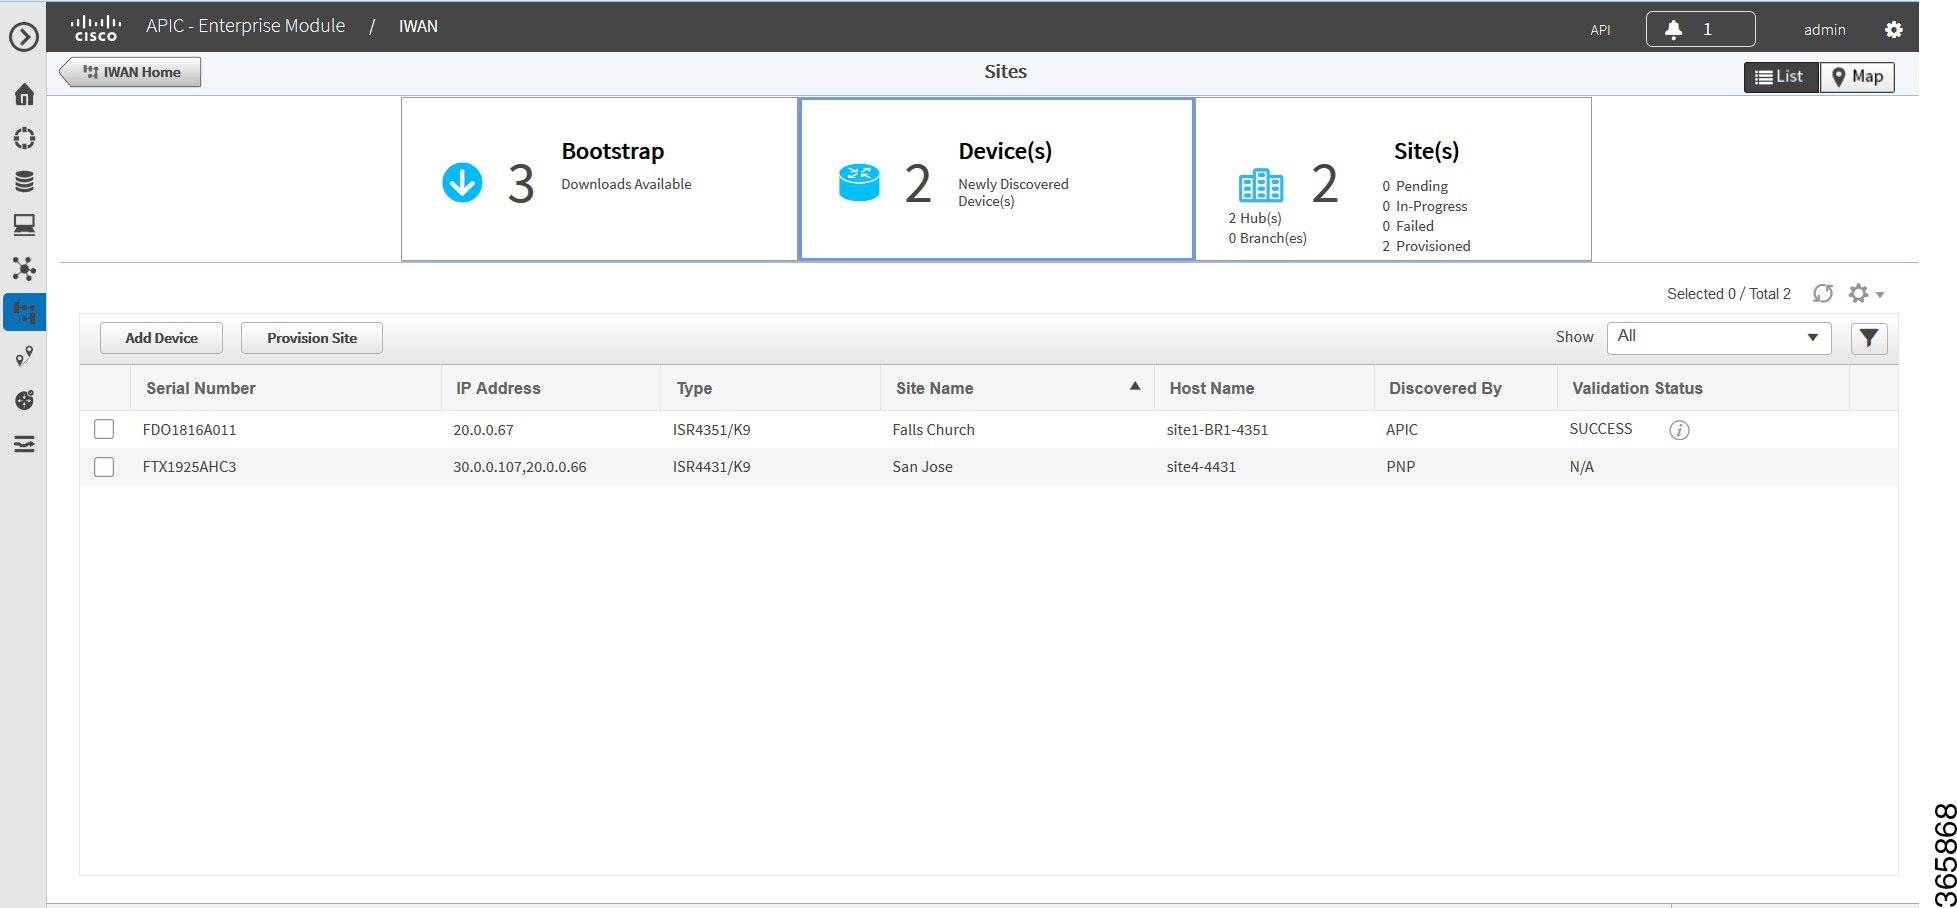Viewport: 1957px width, 908px height.
Task: Sort by IP Address column
Action: pyautogui.click(x=498, y=388)
